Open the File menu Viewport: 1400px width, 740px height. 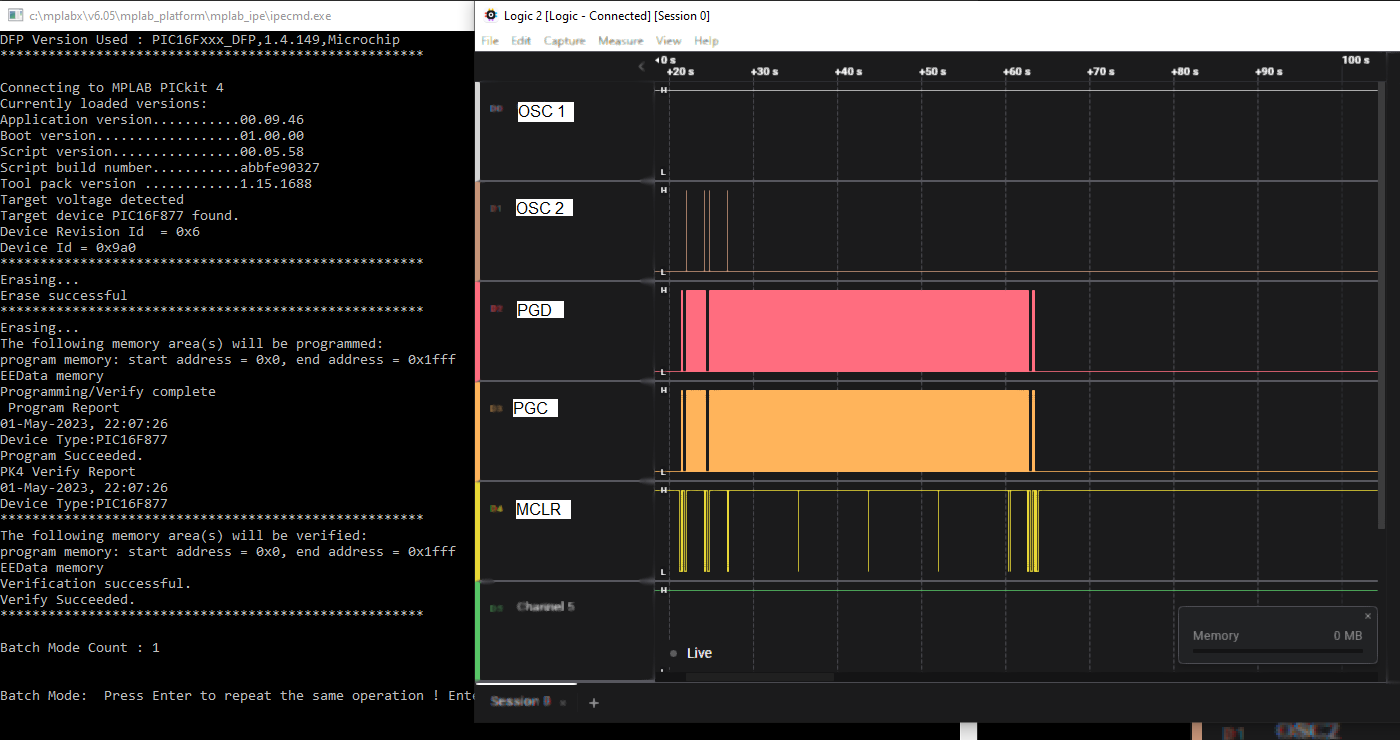click(x=490, y=41)
